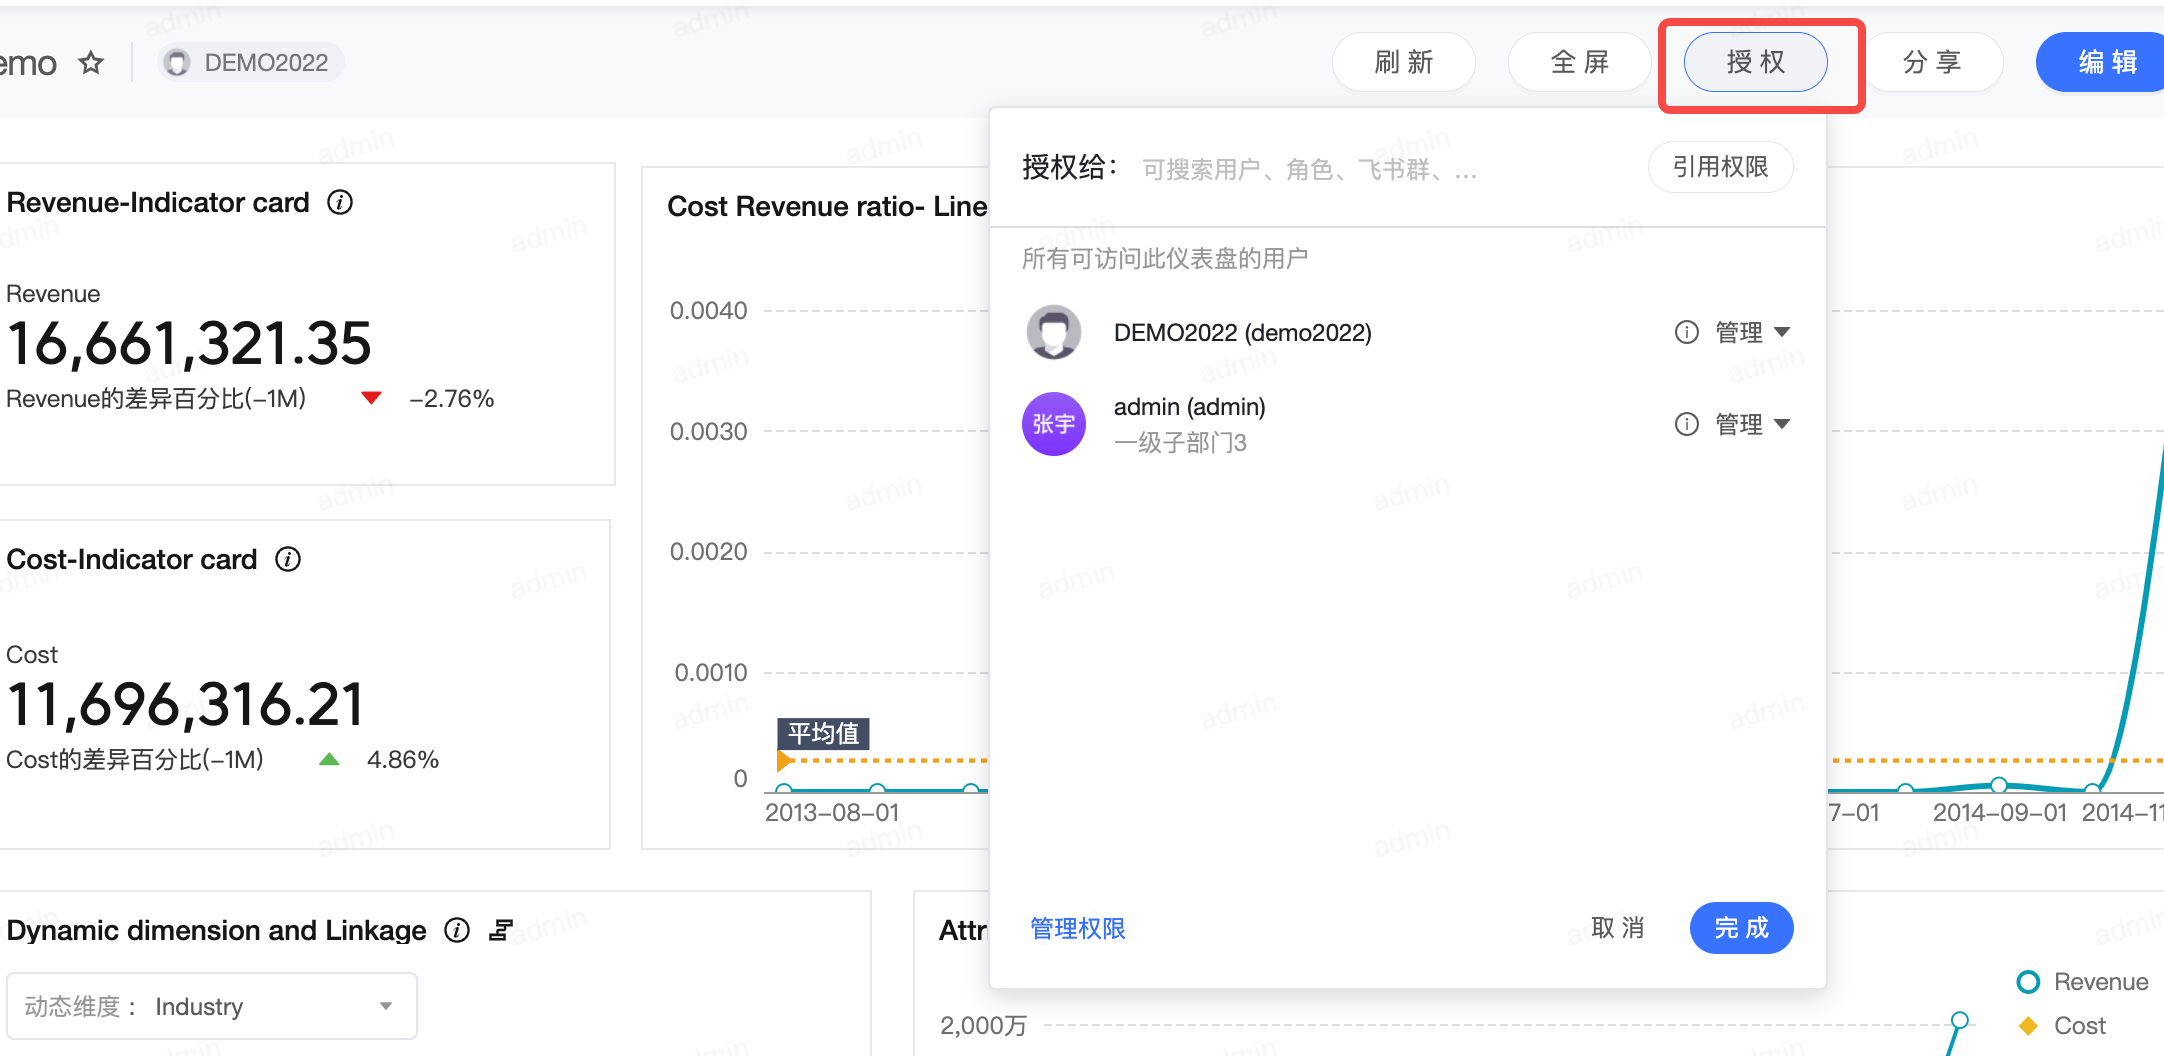
Task: Click info icon on Revenue-Indicator card
Action: (x=340, y=203)
